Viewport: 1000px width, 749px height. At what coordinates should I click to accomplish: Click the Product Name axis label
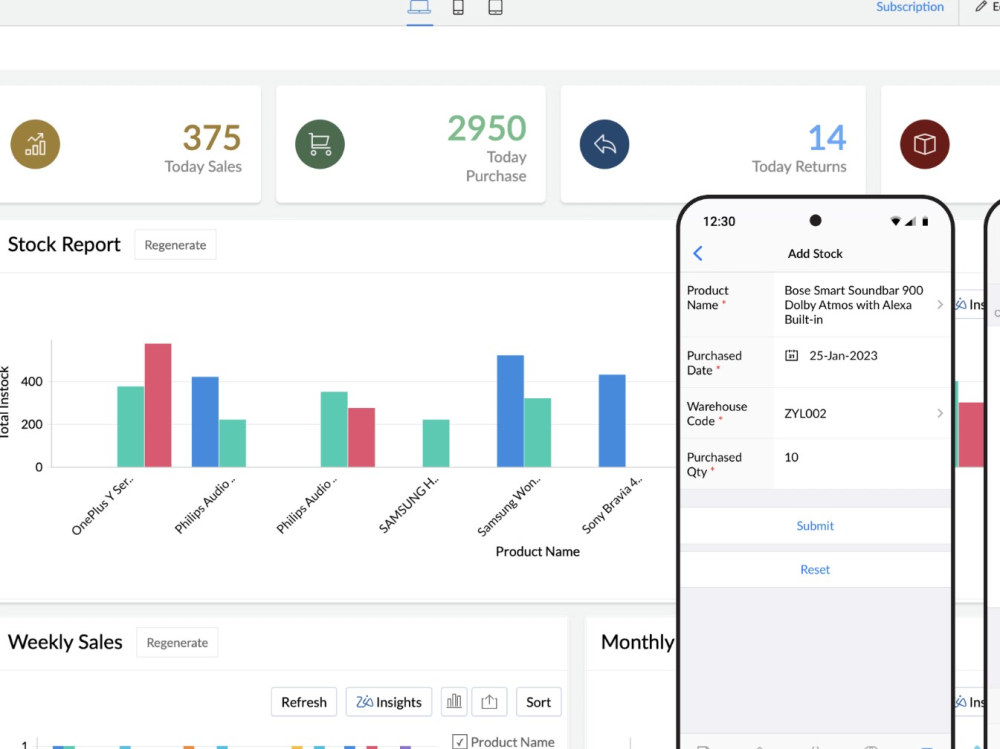coord(538,551)
